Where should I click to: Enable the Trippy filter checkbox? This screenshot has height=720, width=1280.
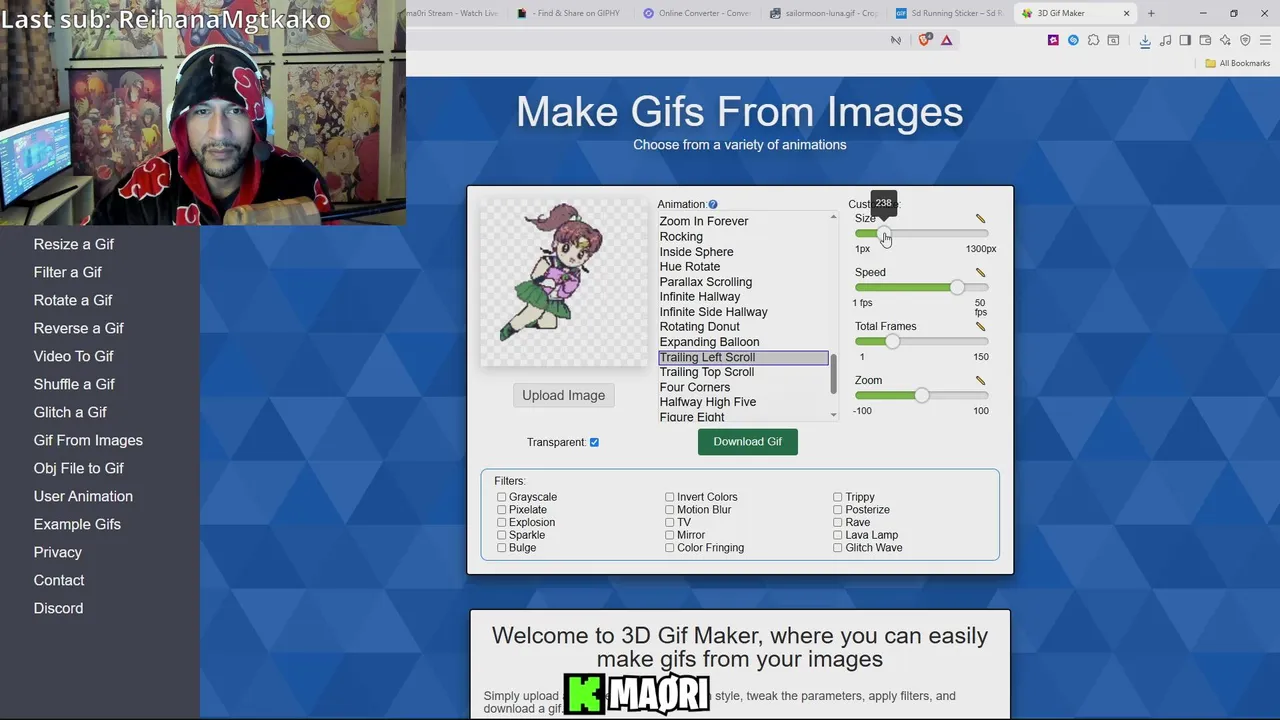pos(838,497)
